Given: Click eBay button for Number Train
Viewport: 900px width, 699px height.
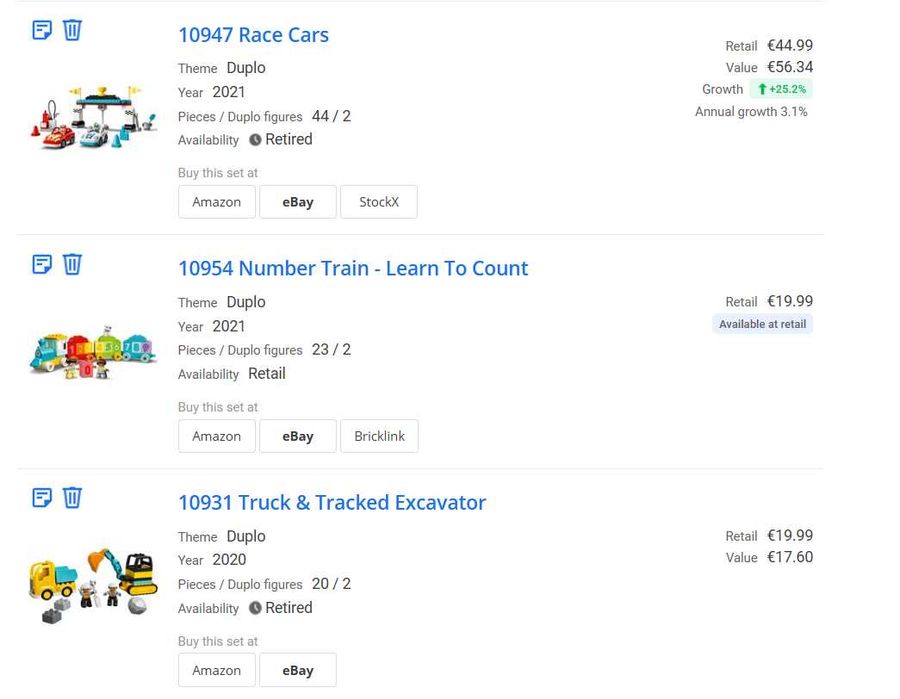Looking at the screenshot, I should 297,436.
